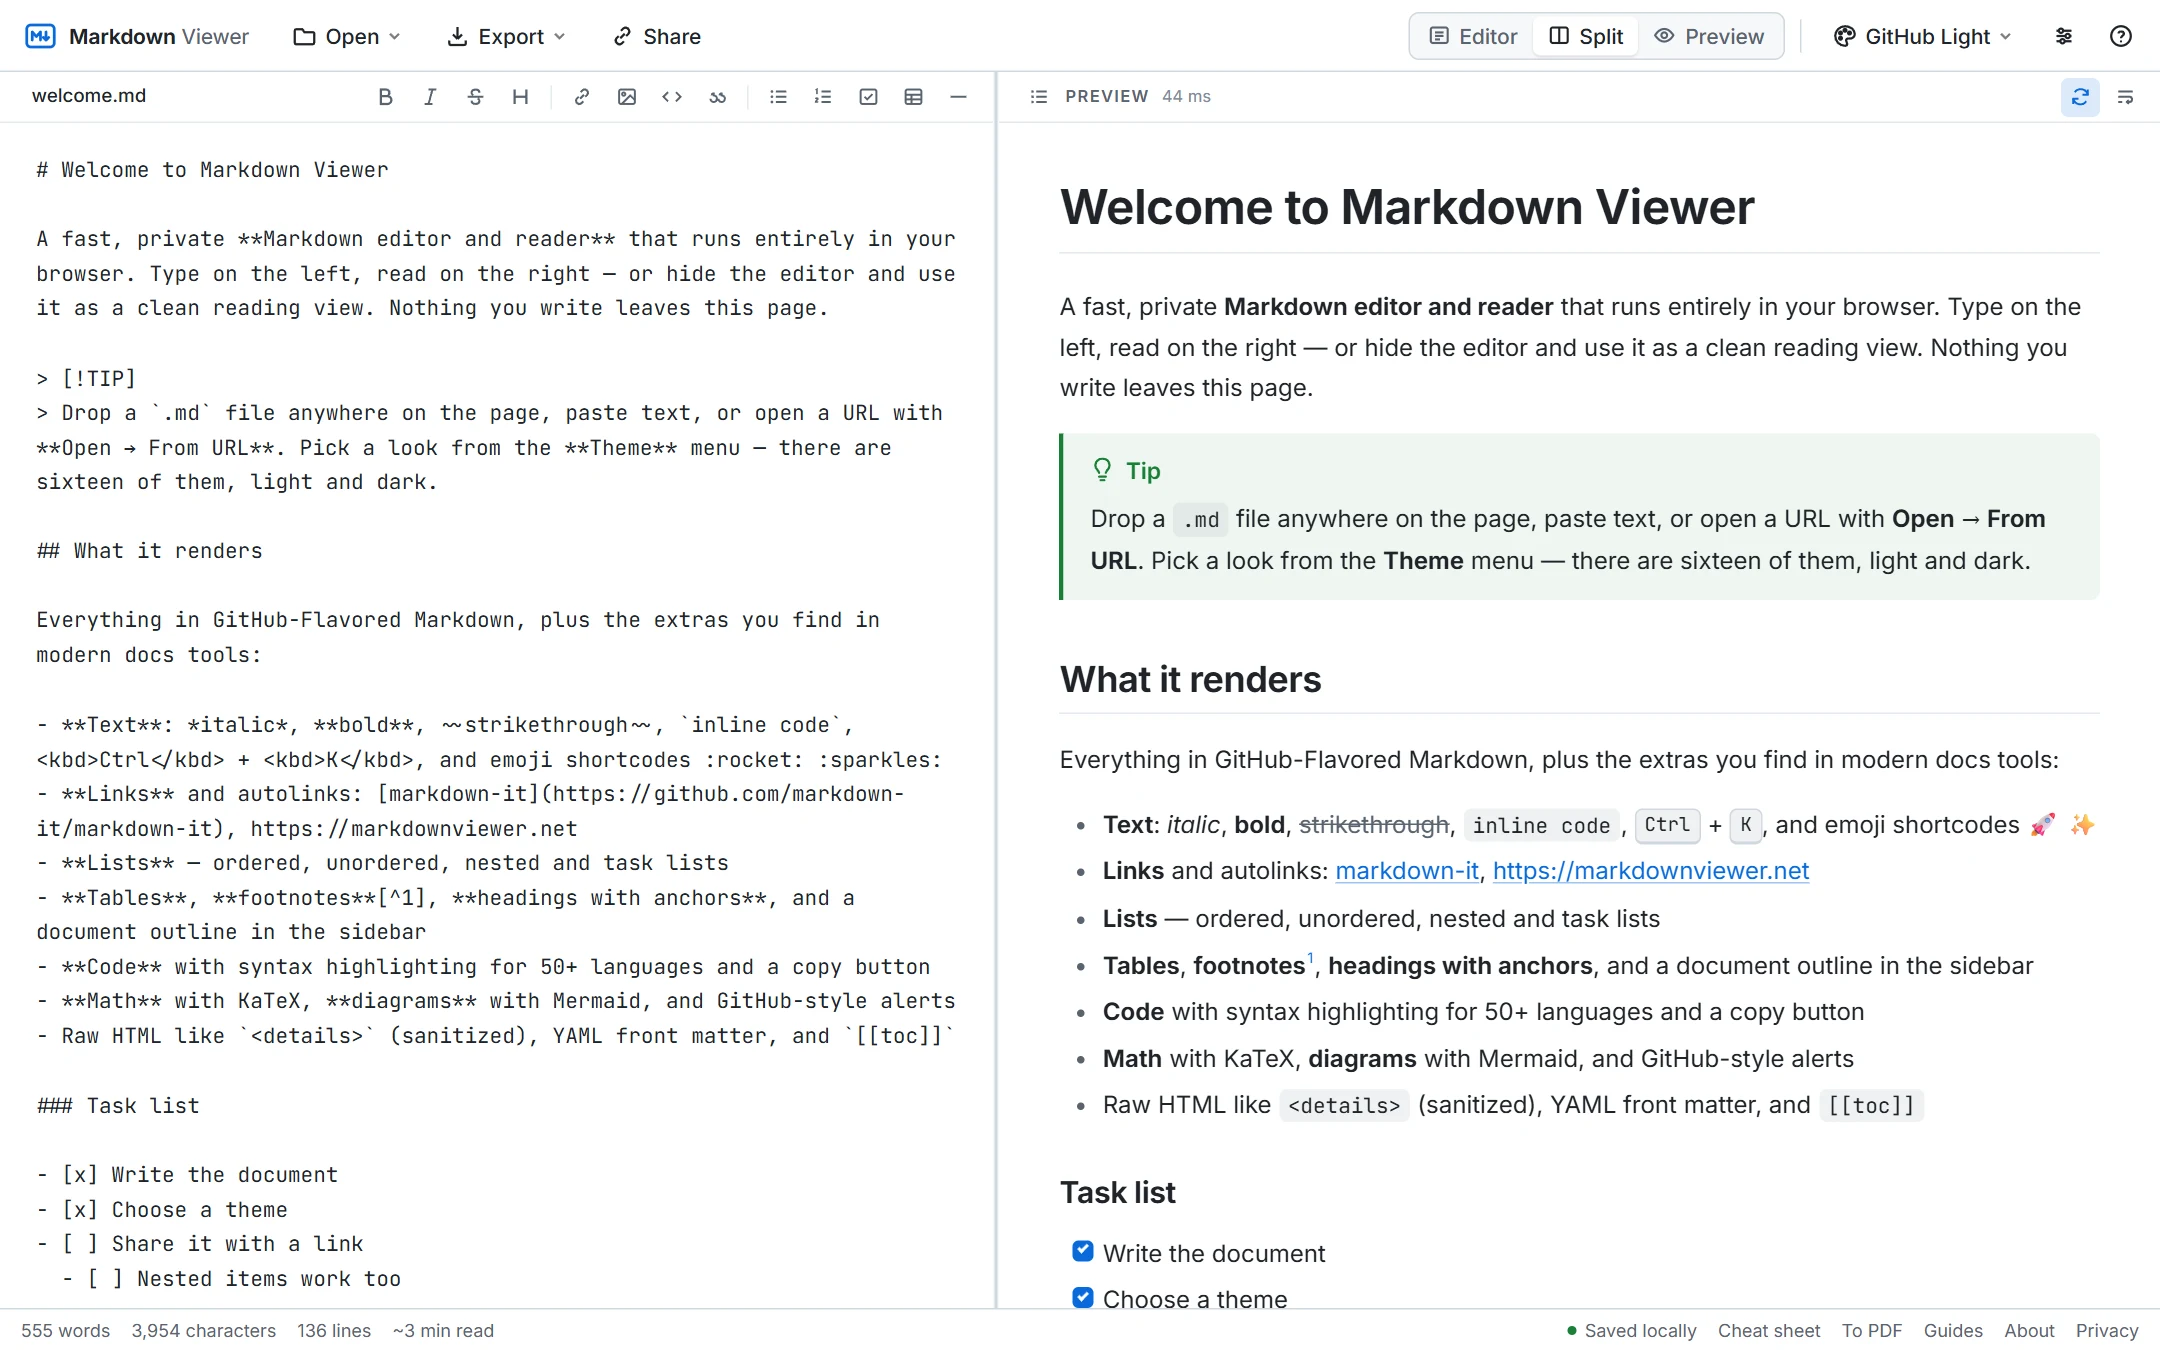Insert a task list checkbox item

point(868,97)
